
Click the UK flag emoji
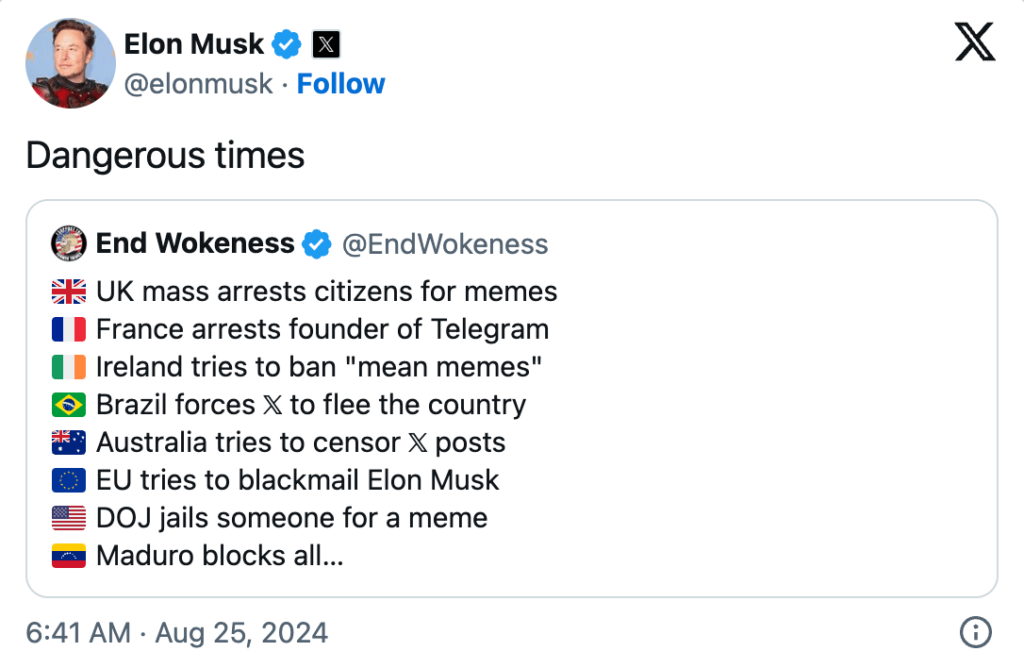point(68,292)
